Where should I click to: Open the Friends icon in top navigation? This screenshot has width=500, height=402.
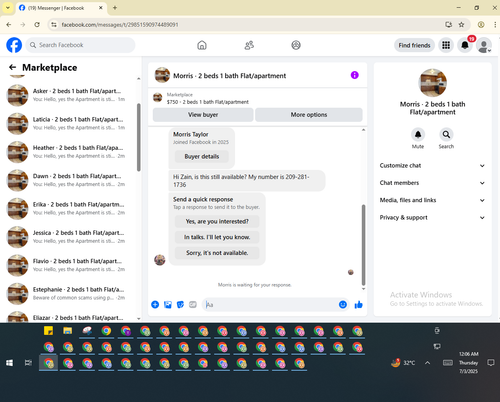coord(249,45)
